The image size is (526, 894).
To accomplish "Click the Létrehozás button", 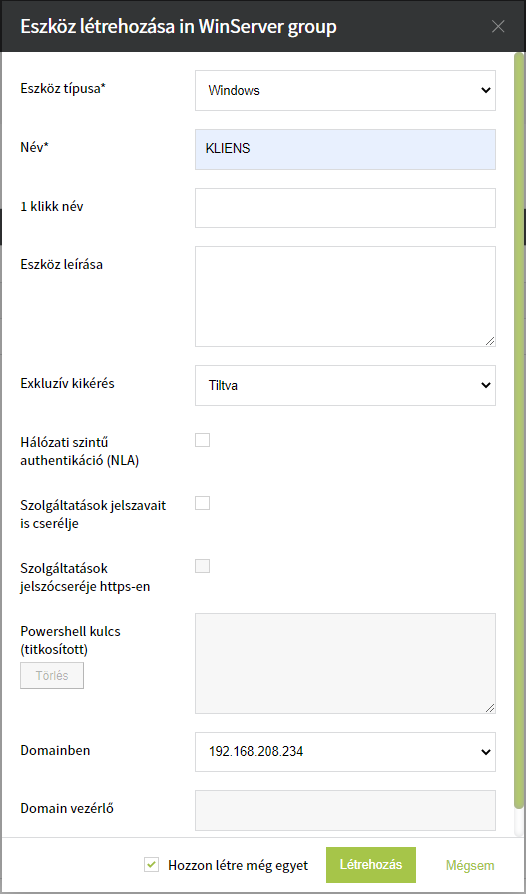I will pyautogui.click(x=371, y=864).
